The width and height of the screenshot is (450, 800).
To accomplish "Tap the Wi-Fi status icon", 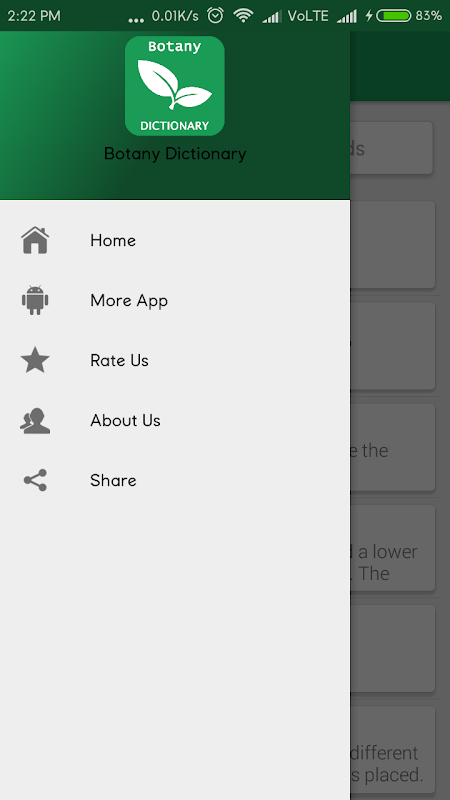I will 243,16.
